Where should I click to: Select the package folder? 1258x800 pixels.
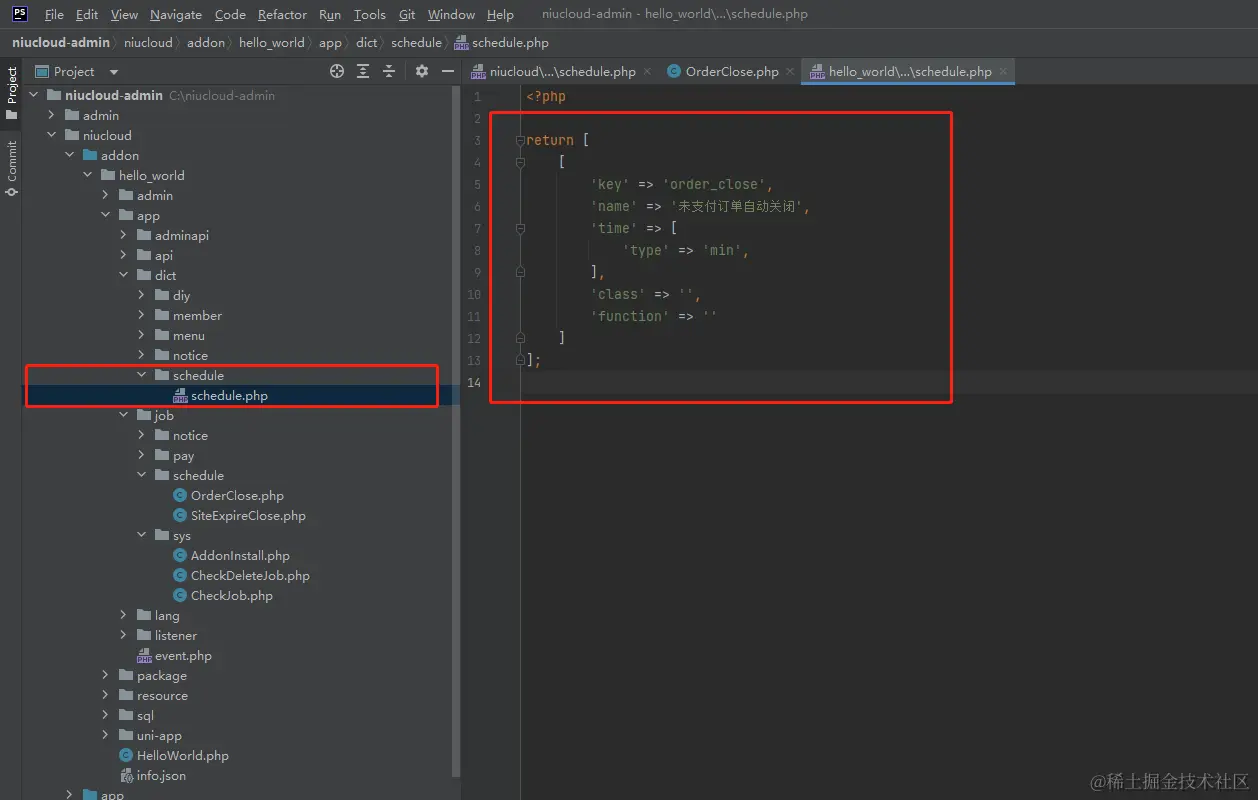[162, 675]
